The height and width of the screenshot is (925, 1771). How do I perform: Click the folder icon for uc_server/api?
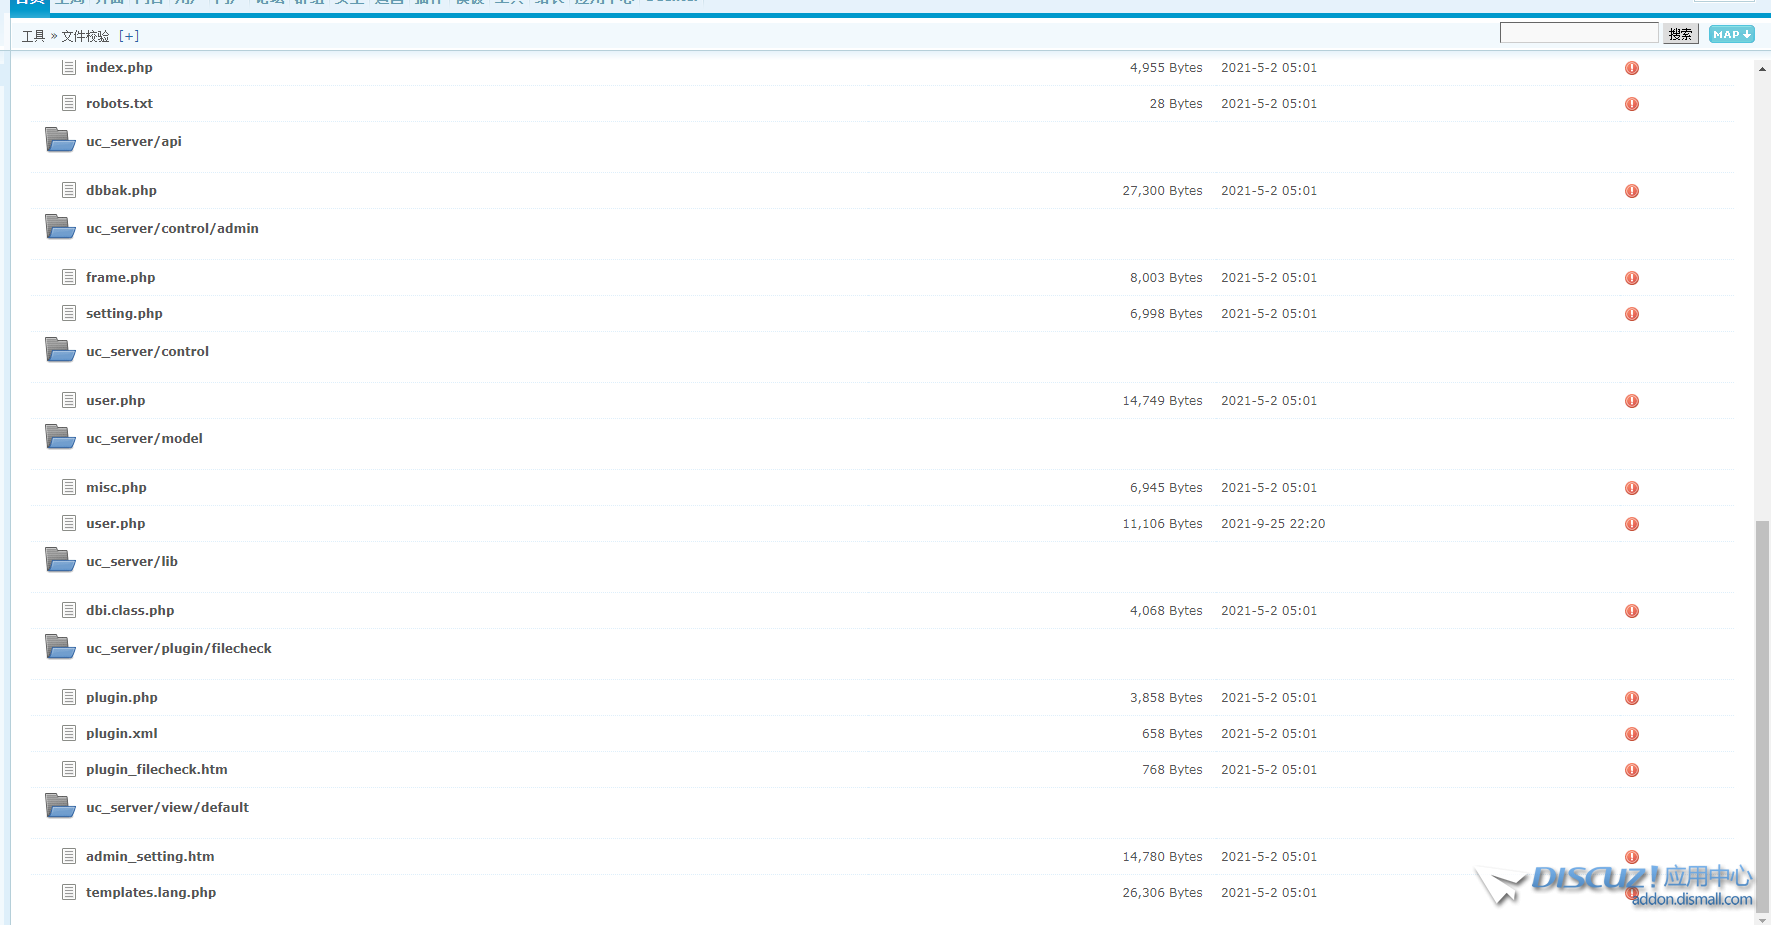click(60, 141)
